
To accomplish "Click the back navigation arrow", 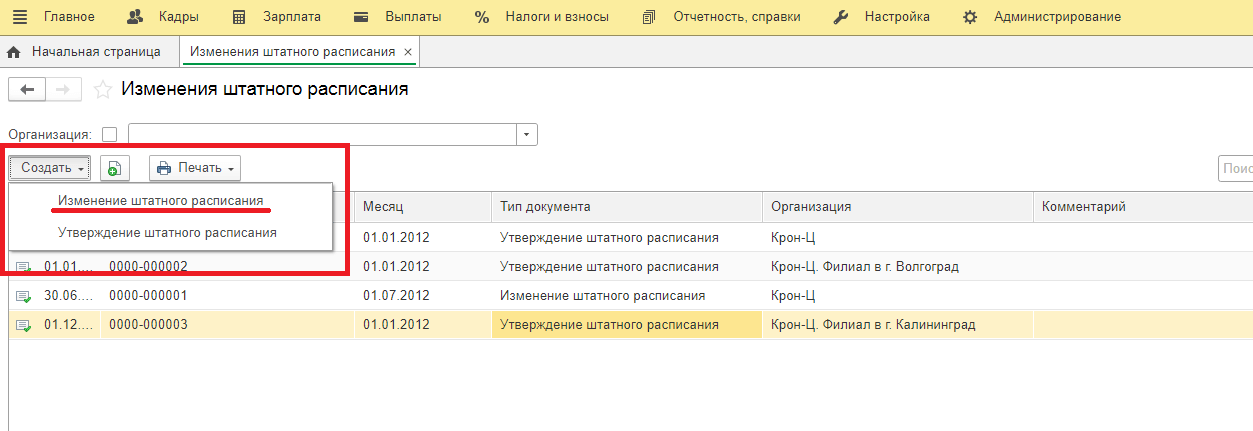I will point(27,90).
